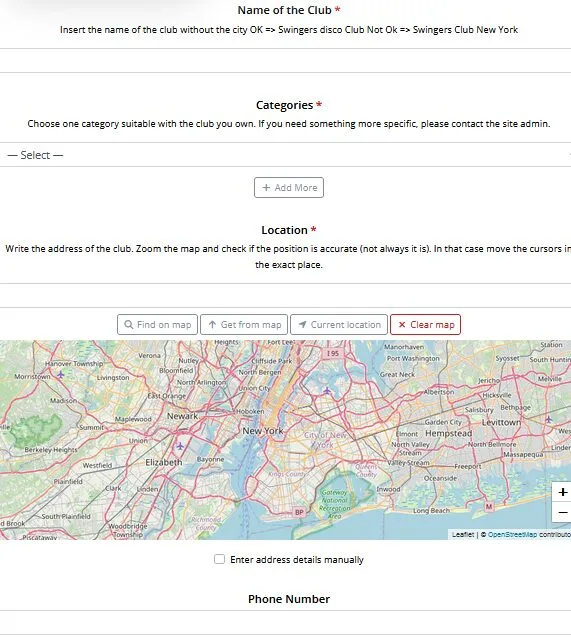Click the Westfield label on map
571x642 pixels.
pyautogui.click(x=97, y=465)
